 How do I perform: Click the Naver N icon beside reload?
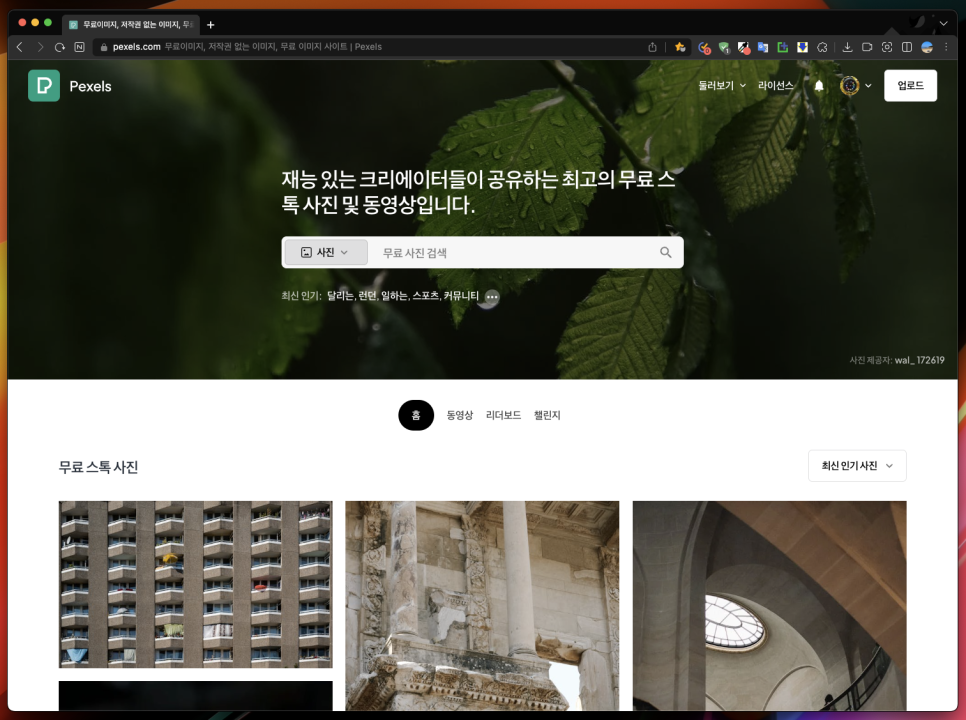point(79,47)
